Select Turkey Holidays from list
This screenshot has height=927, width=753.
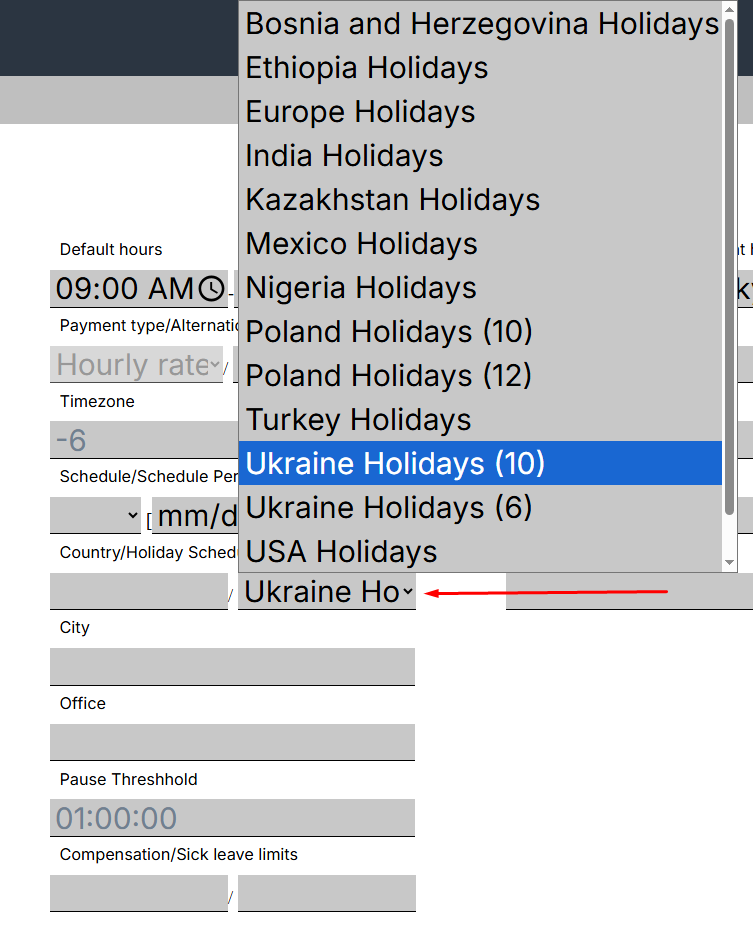pyautogui.click(x=358, y=420)
